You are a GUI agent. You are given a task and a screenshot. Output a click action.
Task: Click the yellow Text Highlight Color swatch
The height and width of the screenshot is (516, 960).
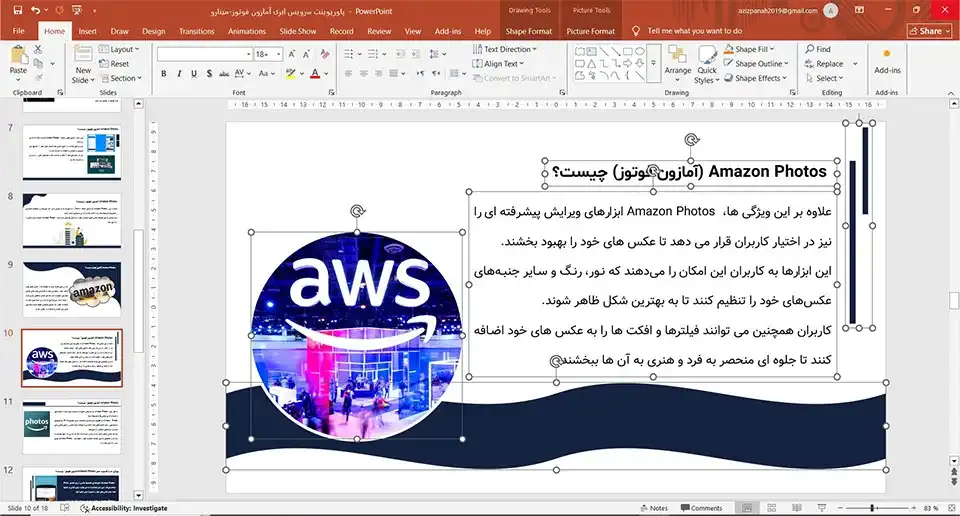[291, 73]
